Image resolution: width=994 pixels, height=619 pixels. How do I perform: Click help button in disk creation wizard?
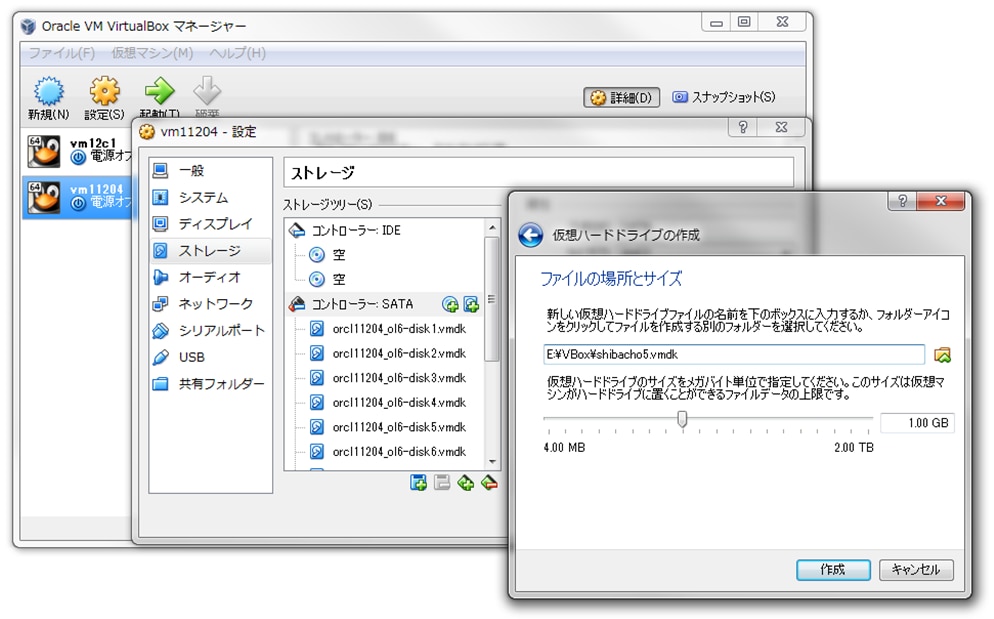tap(902, 201)
